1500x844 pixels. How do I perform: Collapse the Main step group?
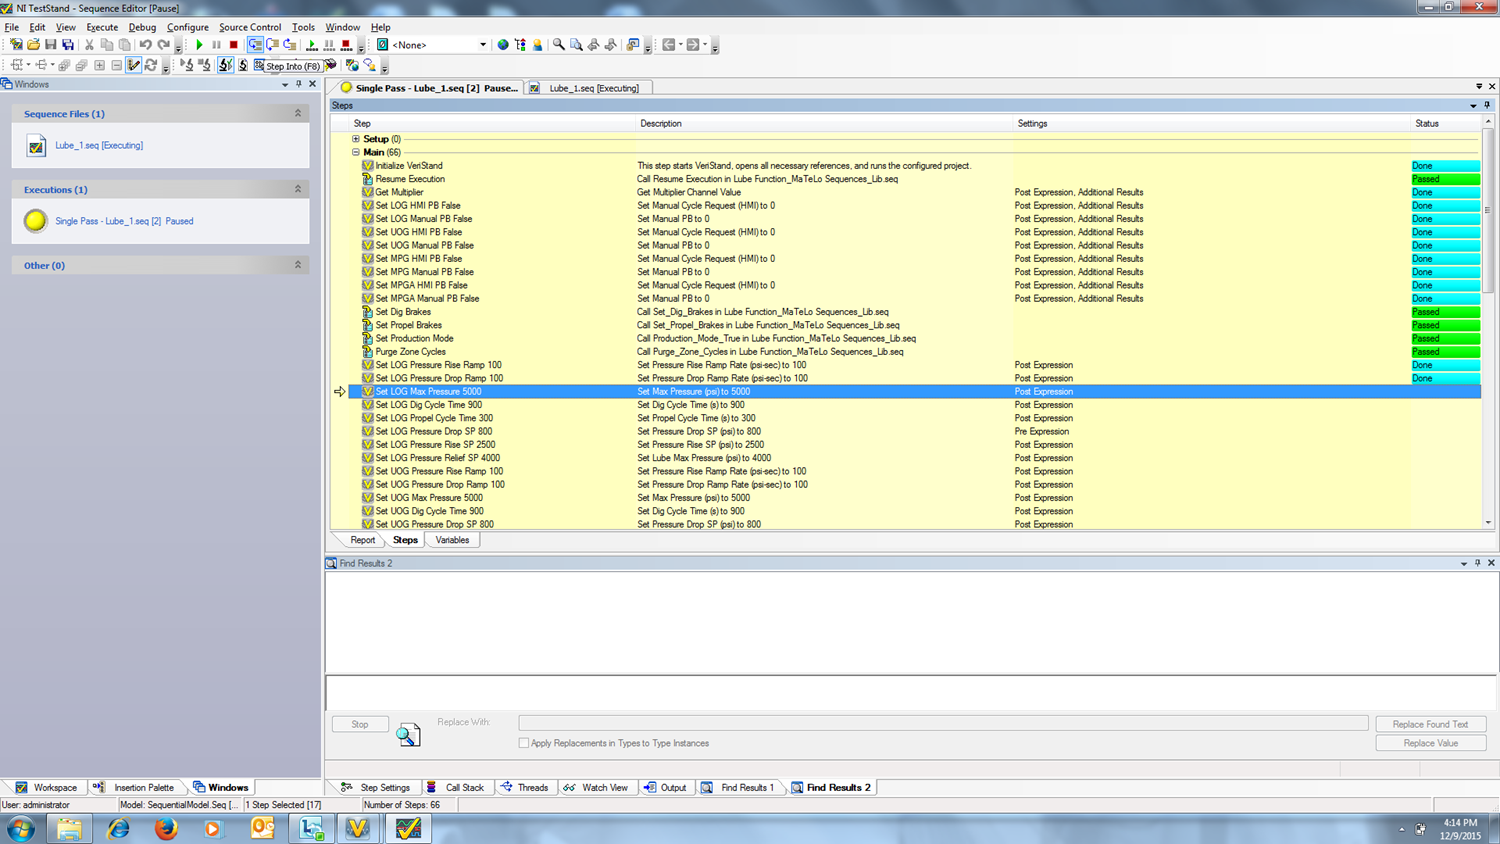(x=356, y=152)
